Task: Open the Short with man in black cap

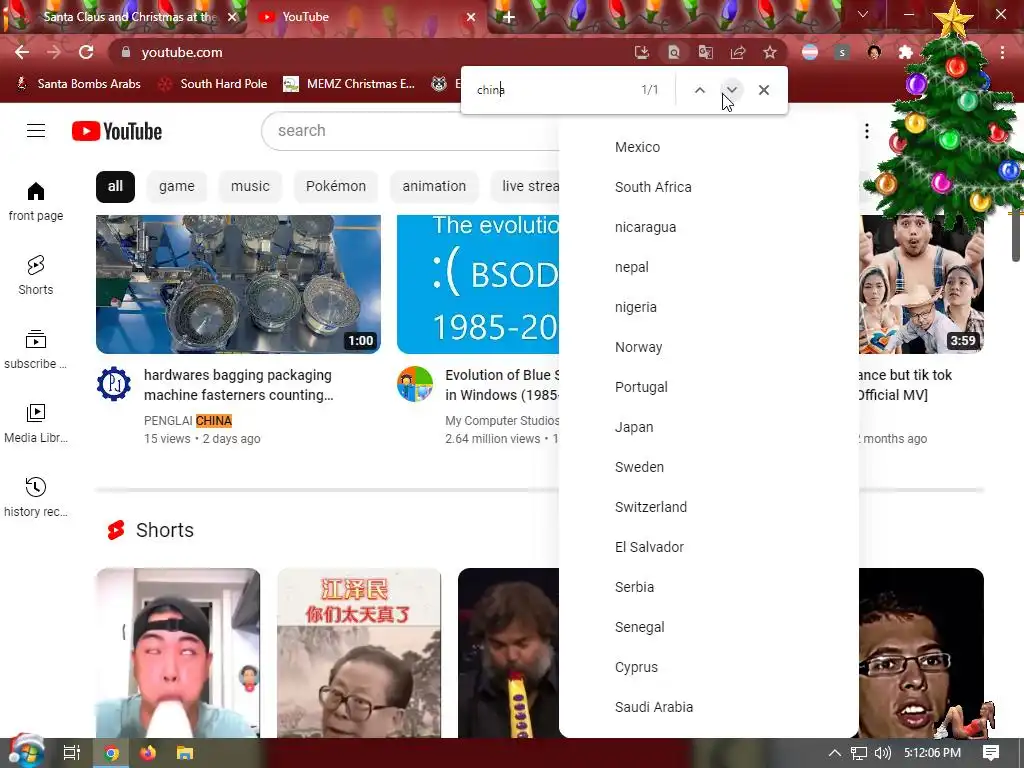Action: 178,653
